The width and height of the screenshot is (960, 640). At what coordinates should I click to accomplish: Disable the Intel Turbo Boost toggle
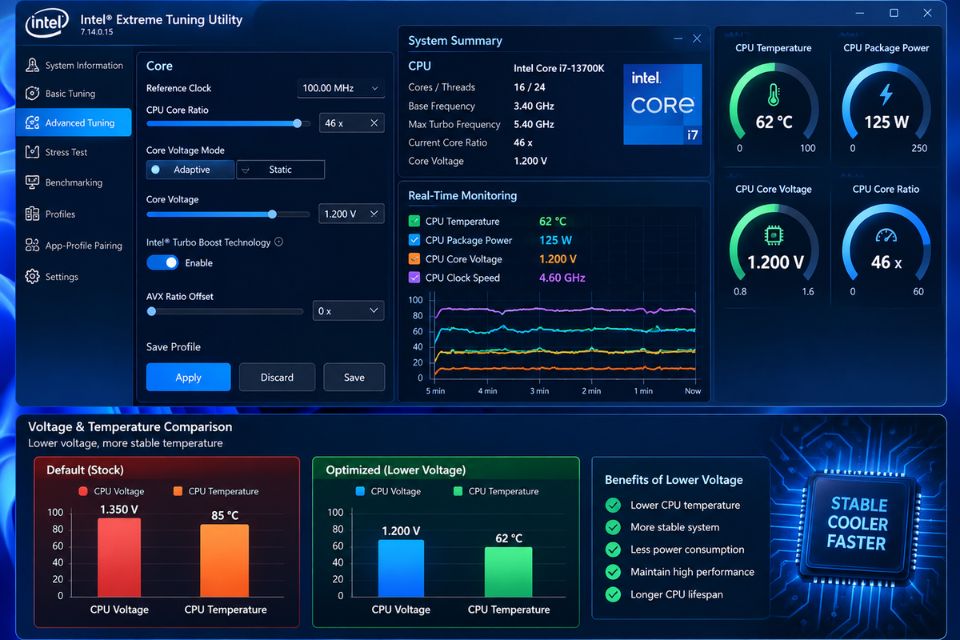pyautogui.click(x=162, y=263)
